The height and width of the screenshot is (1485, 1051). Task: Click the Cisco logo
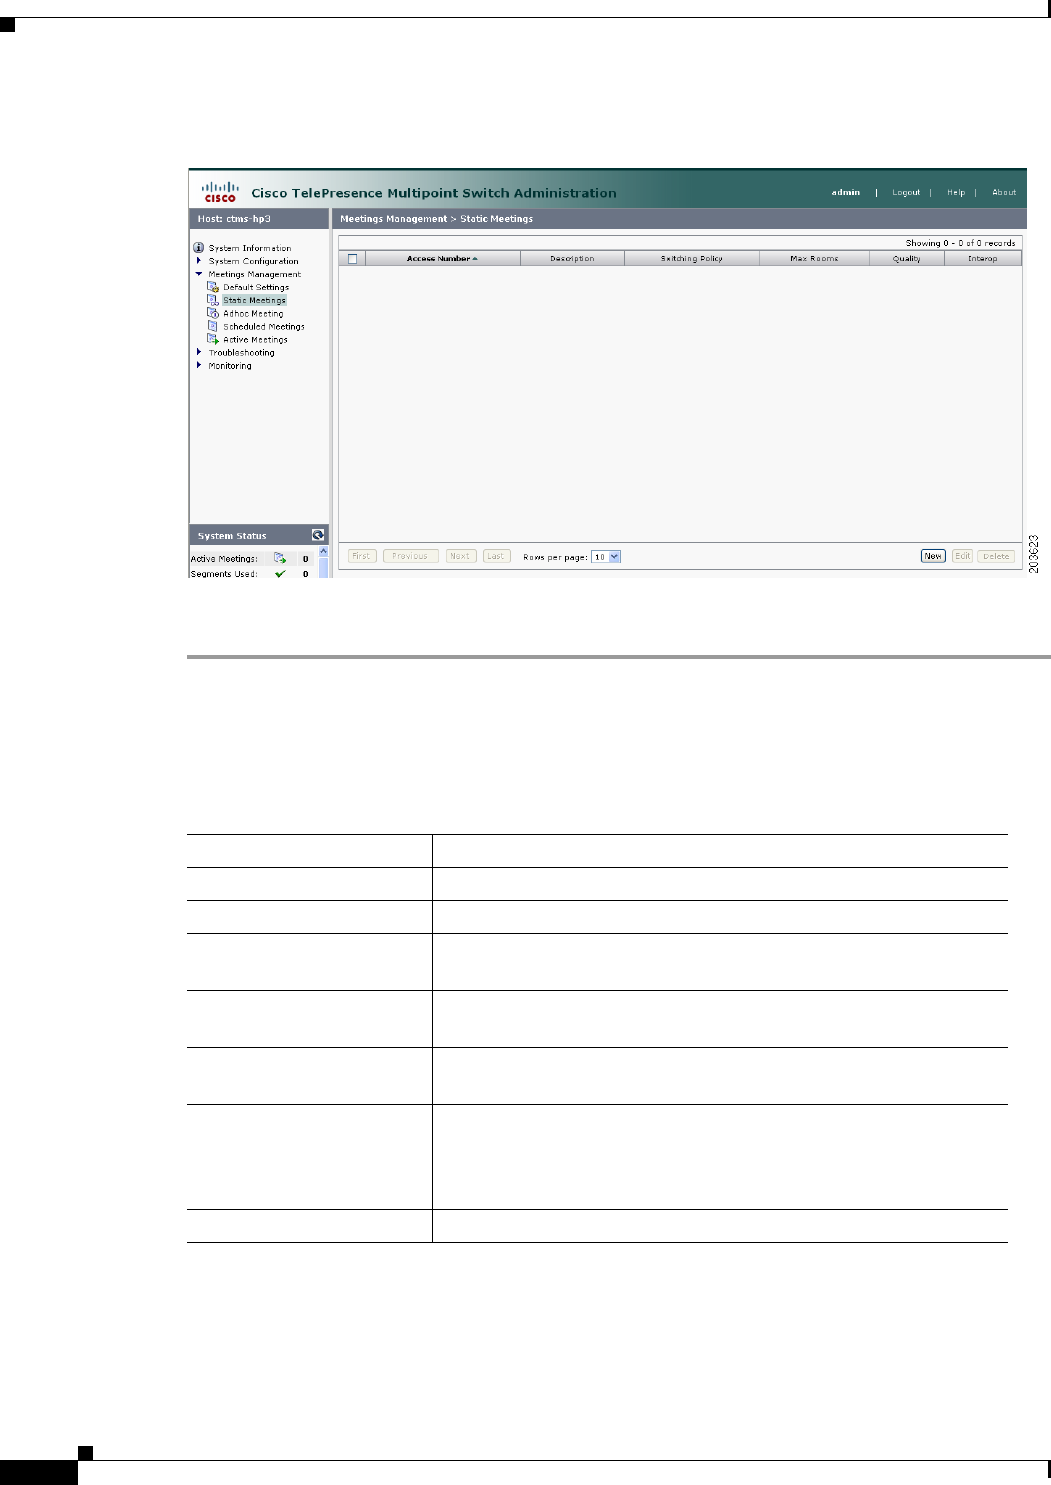220,191
